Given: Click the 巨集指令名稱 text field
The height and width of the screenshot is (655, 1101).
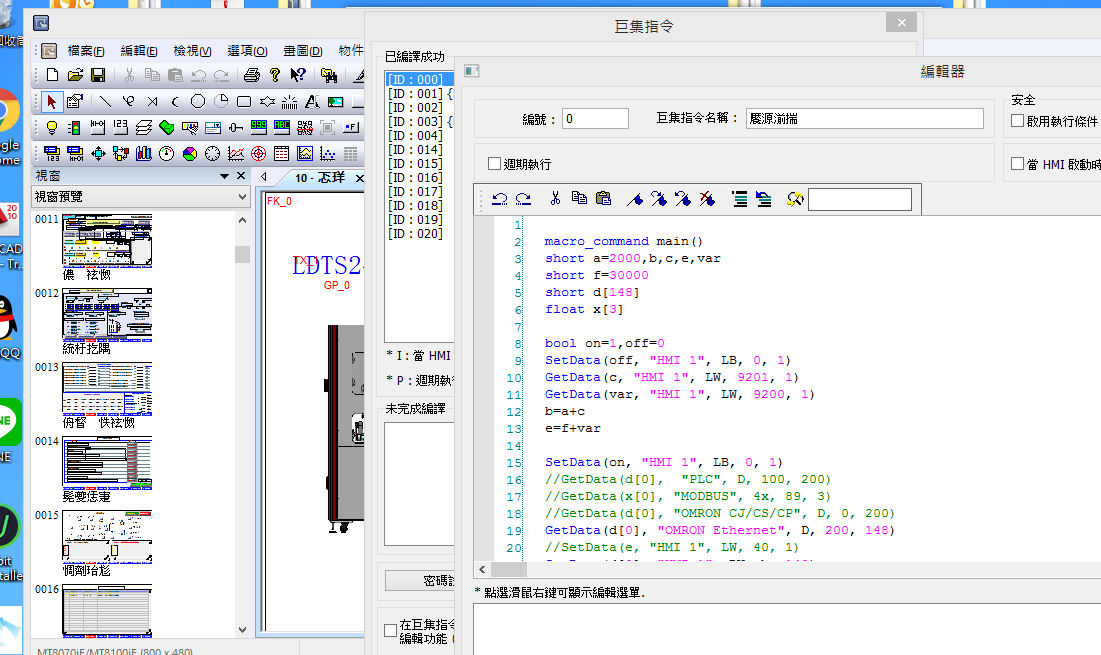Looking at the screenshot, I should (865, 119).
